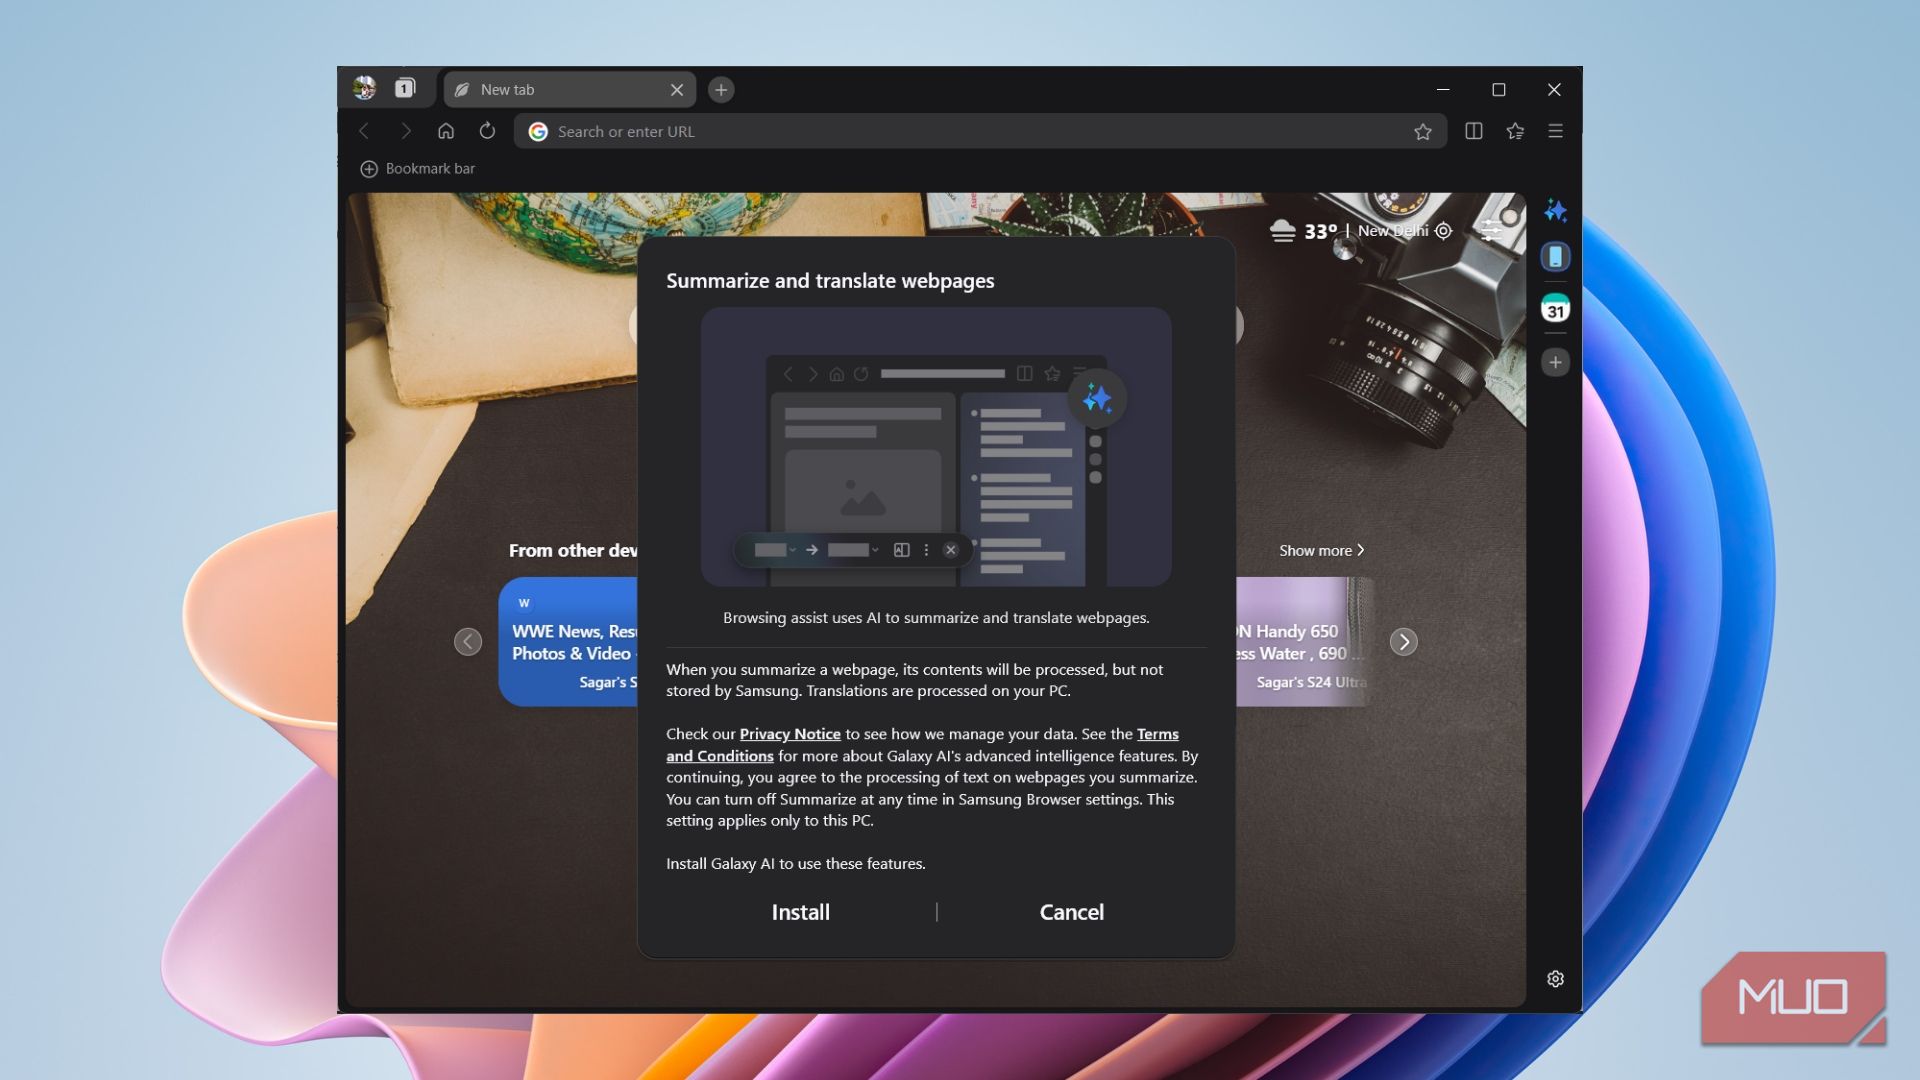
Task: Click the 'Summarize and translate webpages' heading
Action: [830, 281]
